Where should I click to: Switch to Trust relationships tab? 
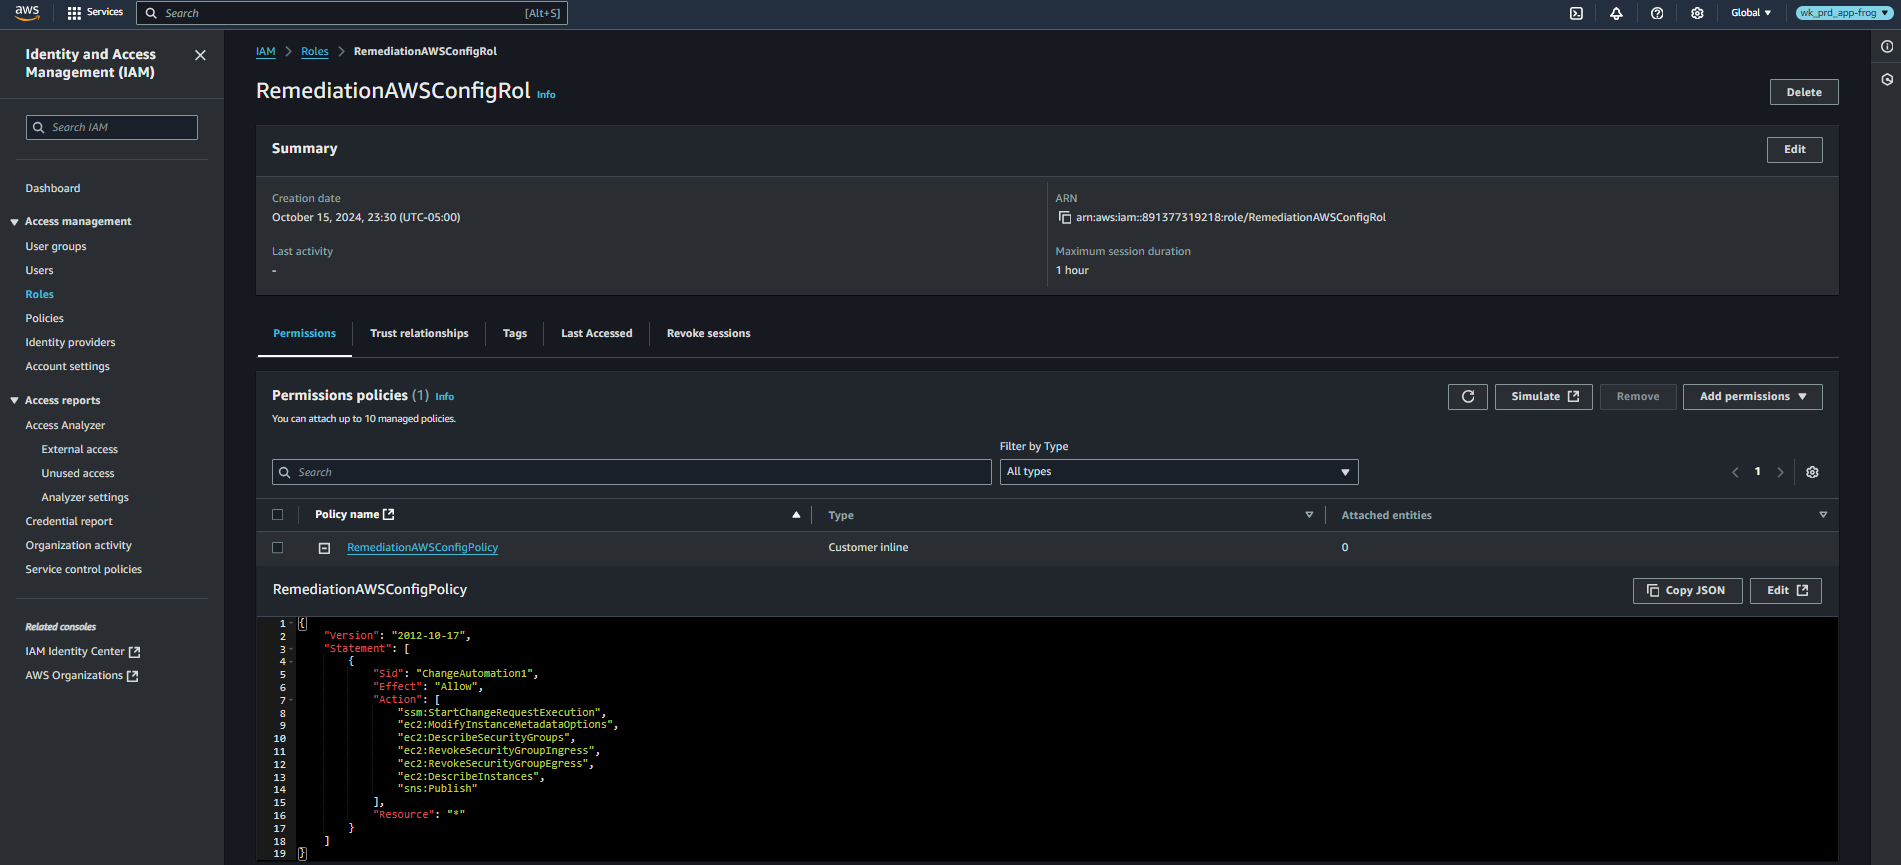419,334
